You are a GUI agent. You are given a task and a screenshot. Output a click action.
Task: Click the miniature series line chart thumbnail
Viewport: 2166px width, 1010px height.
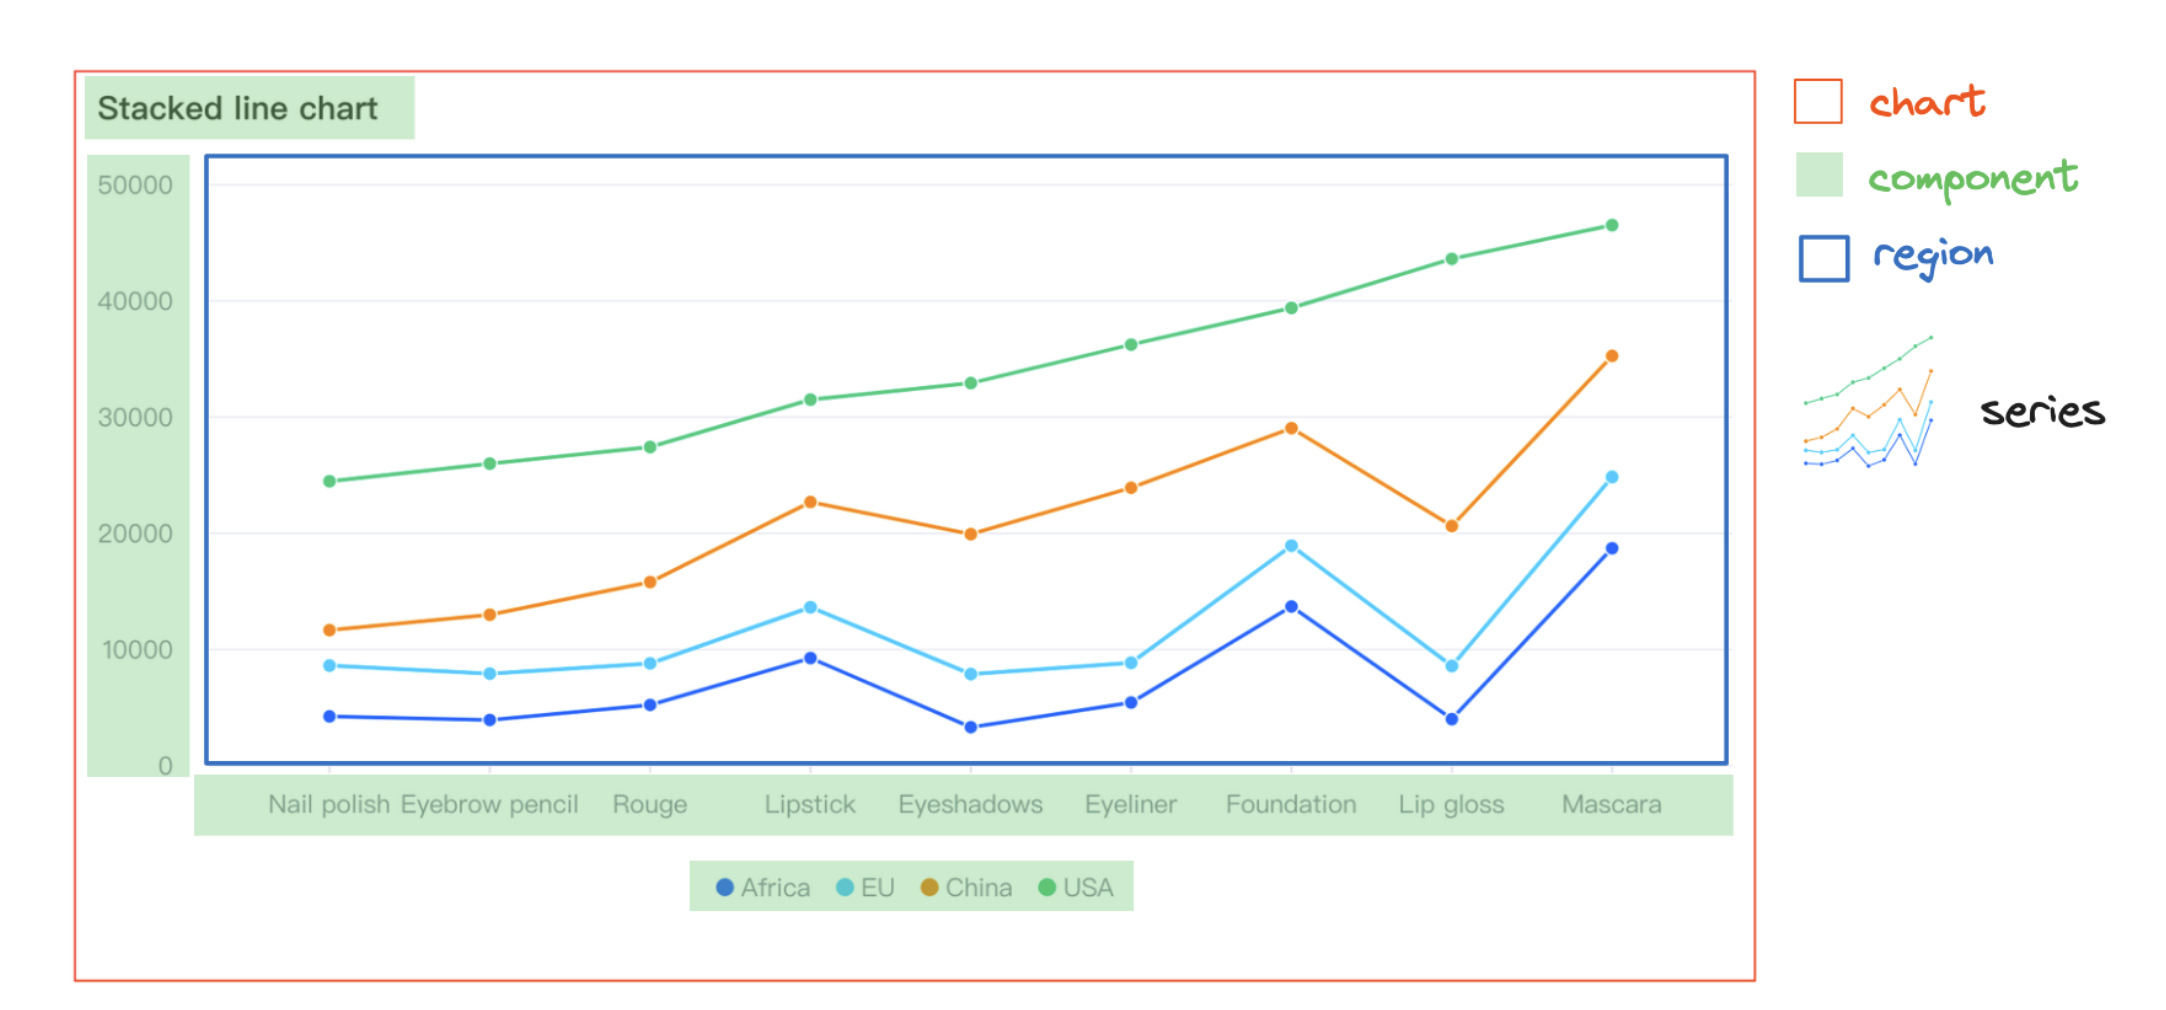(1868, 402)
